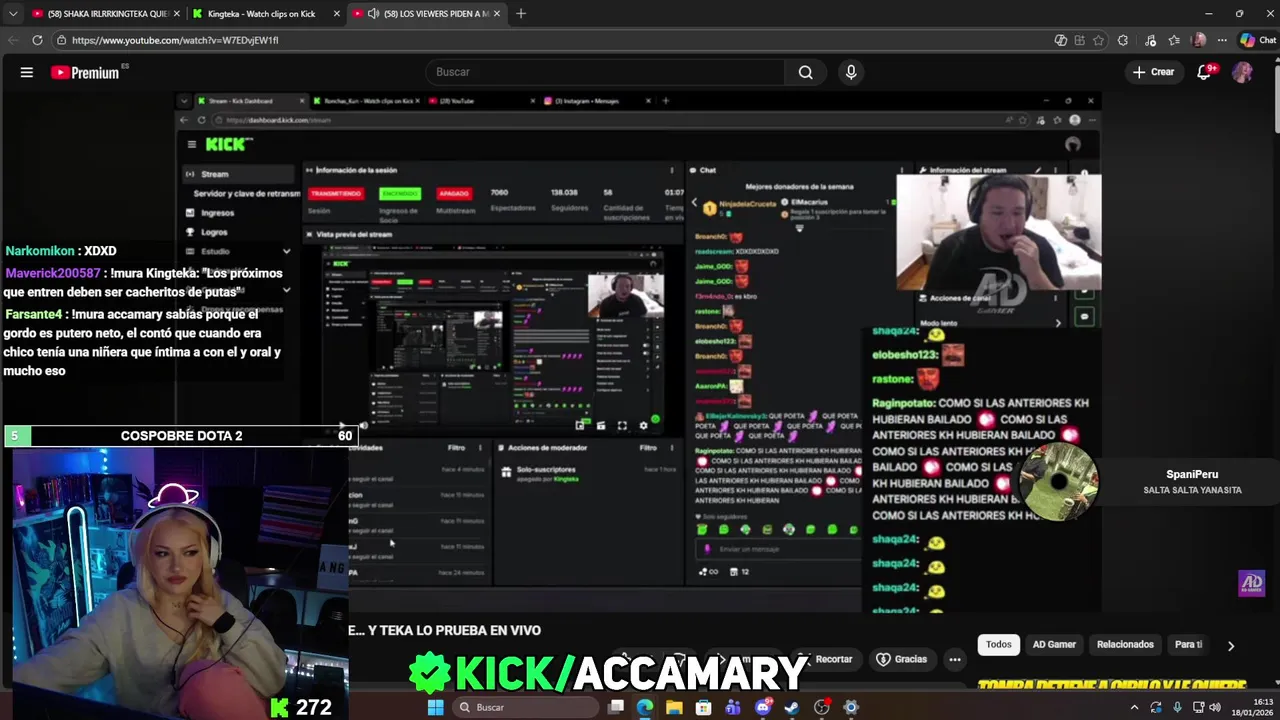Open Settings gear app from the taskbar

click(x=851, y=707)
